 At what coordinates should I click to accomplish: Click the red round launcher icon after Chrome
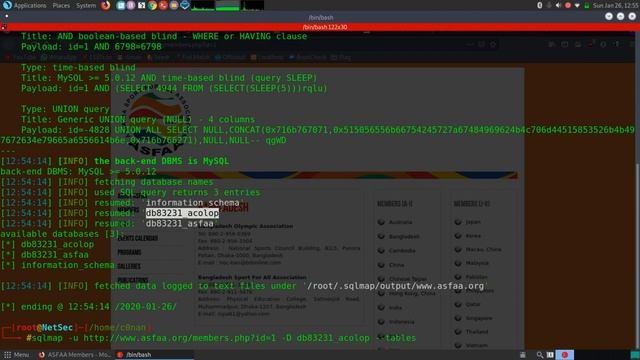coord(163,5)
